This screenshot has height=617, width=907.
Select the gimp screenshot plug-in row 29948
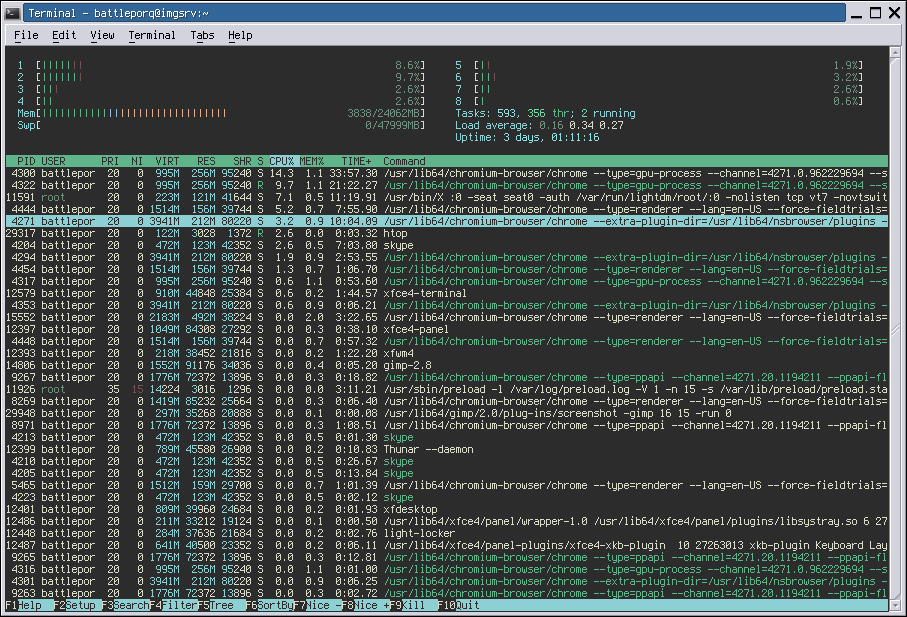pyautogui.click(x=447, y=413)
